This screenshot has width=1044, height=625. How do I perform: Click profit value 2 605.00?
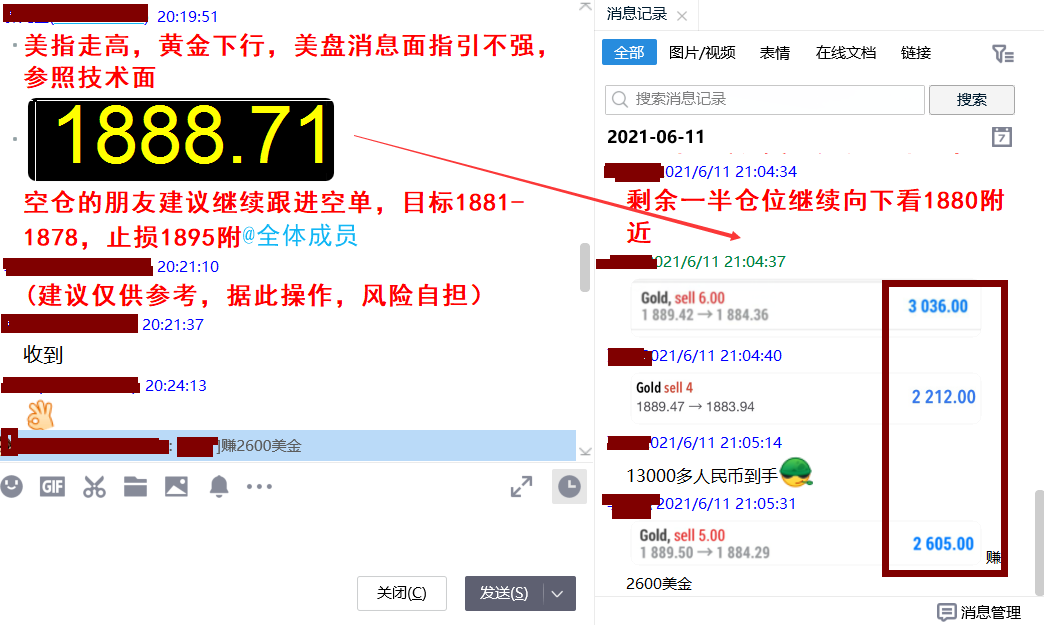(x=943, y=544)
